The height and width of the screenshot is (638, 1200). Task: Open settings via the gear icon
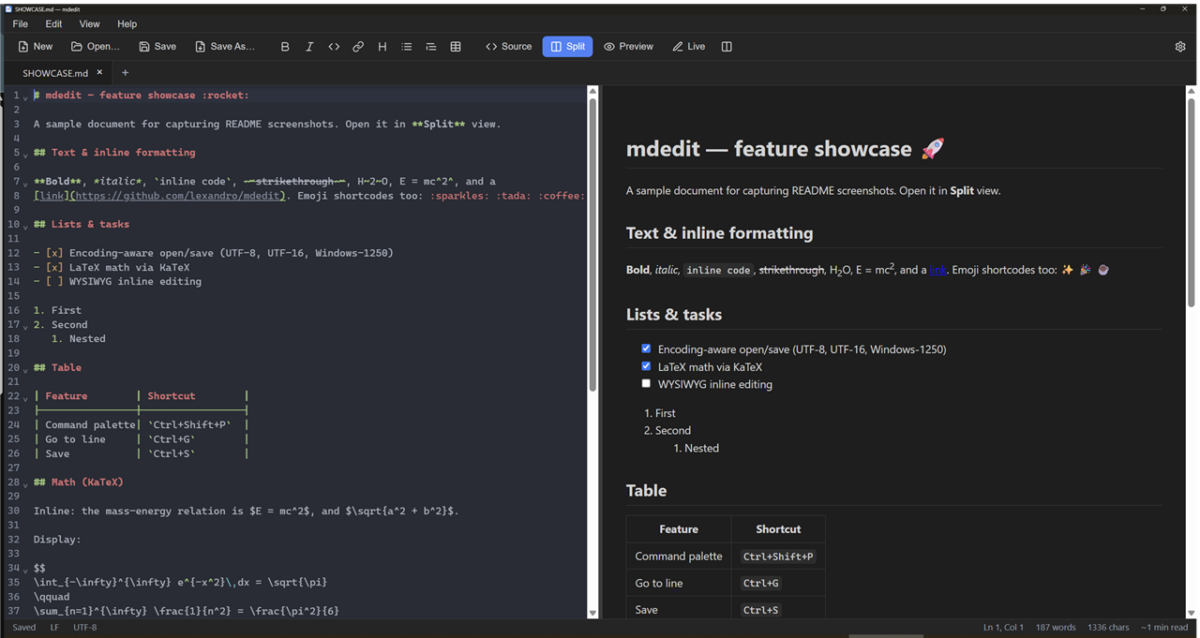pyautogui.click(x=1180, y=47)
